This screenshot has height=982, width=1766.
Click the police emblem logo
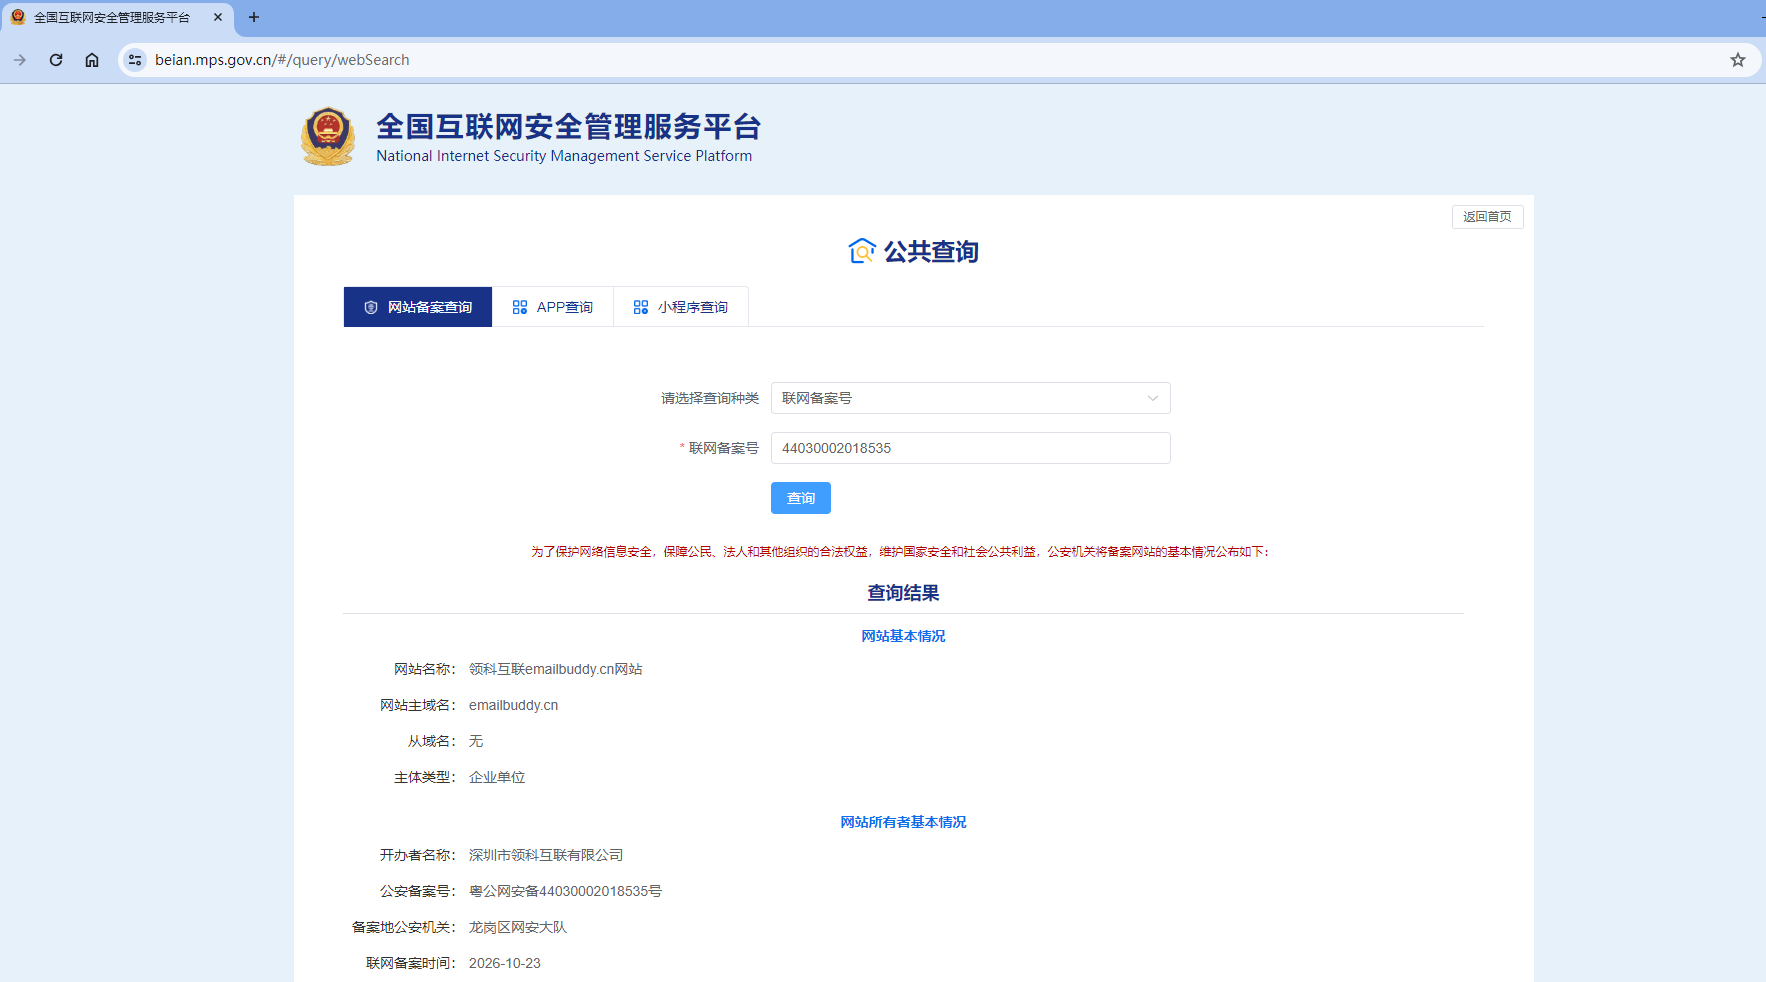tap(328, 137)
